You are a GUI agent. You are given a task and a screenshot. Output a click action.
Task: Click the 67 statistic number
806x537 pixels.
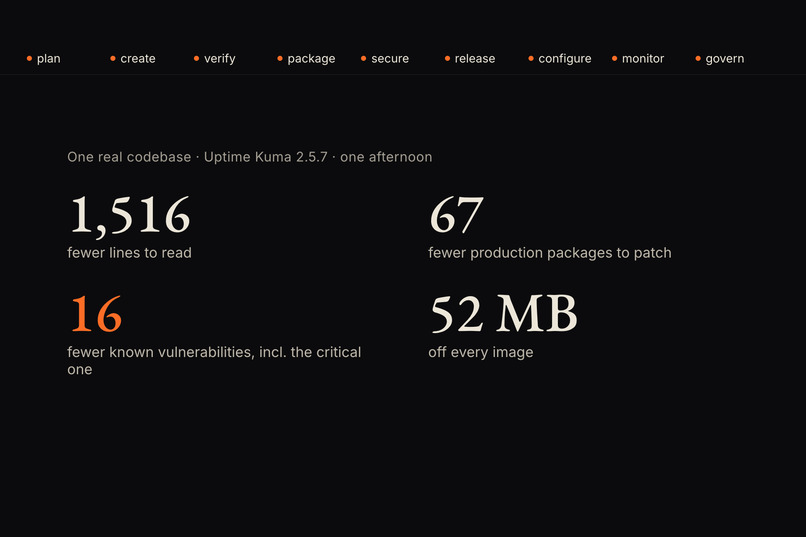[456, 215]
